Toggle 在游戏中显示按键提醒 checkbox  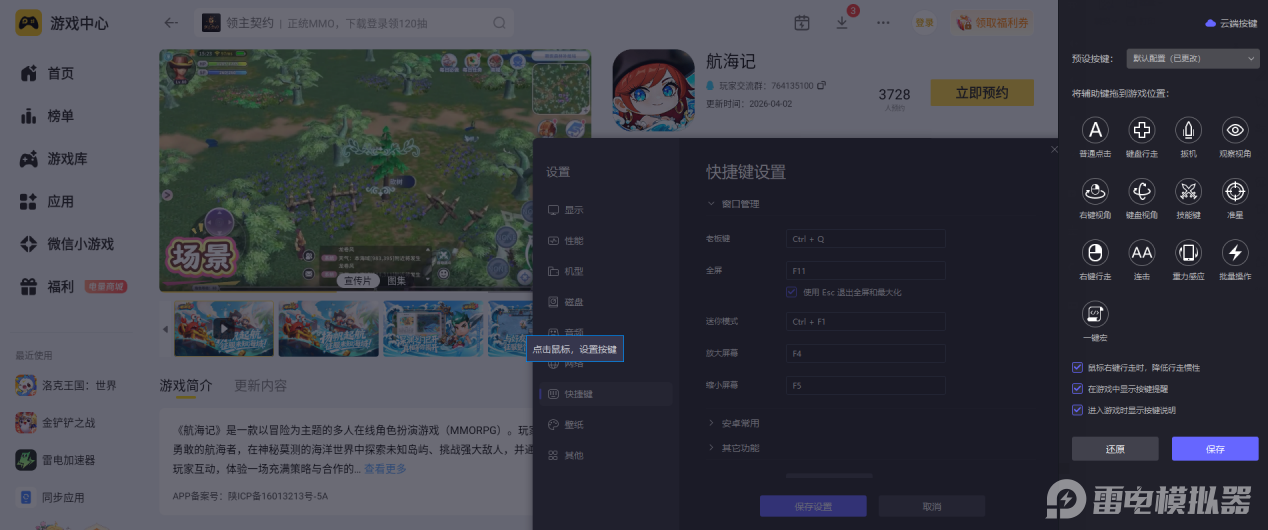pyautogui.click(x=1077, y=388)
